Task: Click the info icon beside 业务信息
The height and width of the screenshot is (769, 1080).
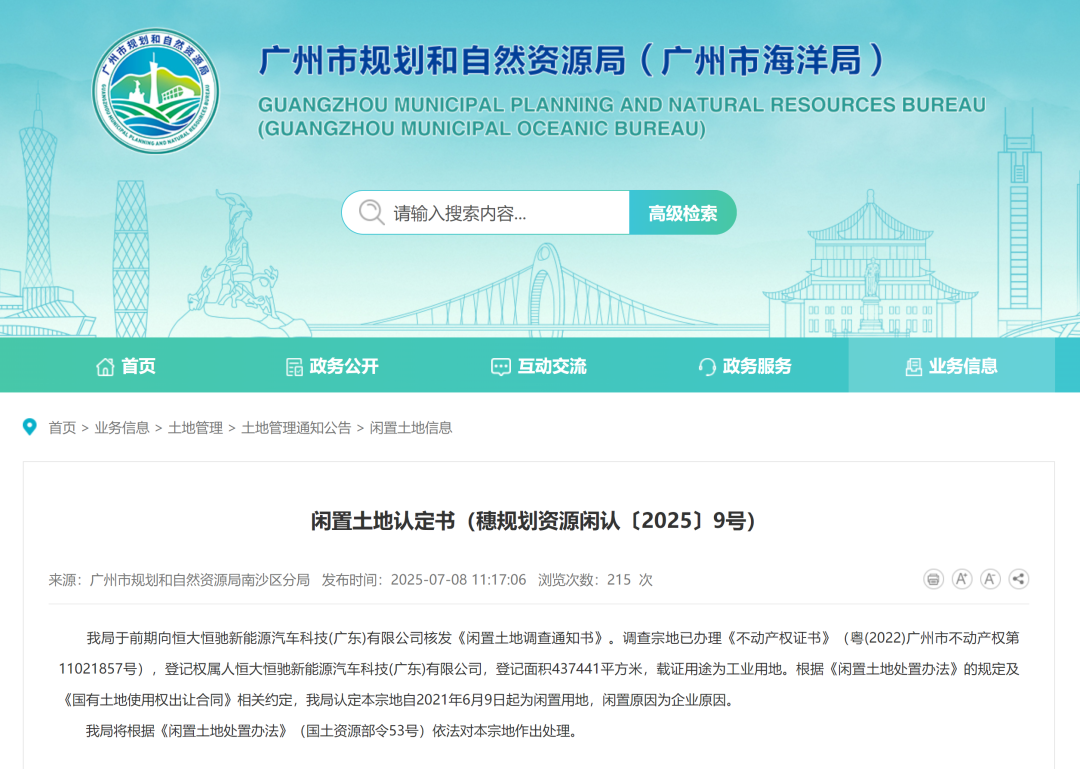Action: (913, 367)
